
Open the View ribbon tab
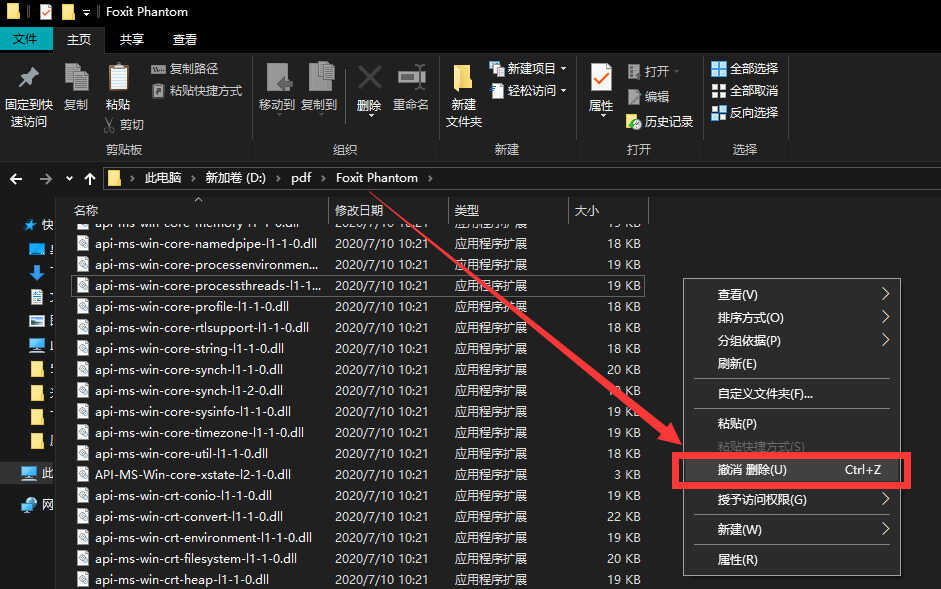pos(185,39)
